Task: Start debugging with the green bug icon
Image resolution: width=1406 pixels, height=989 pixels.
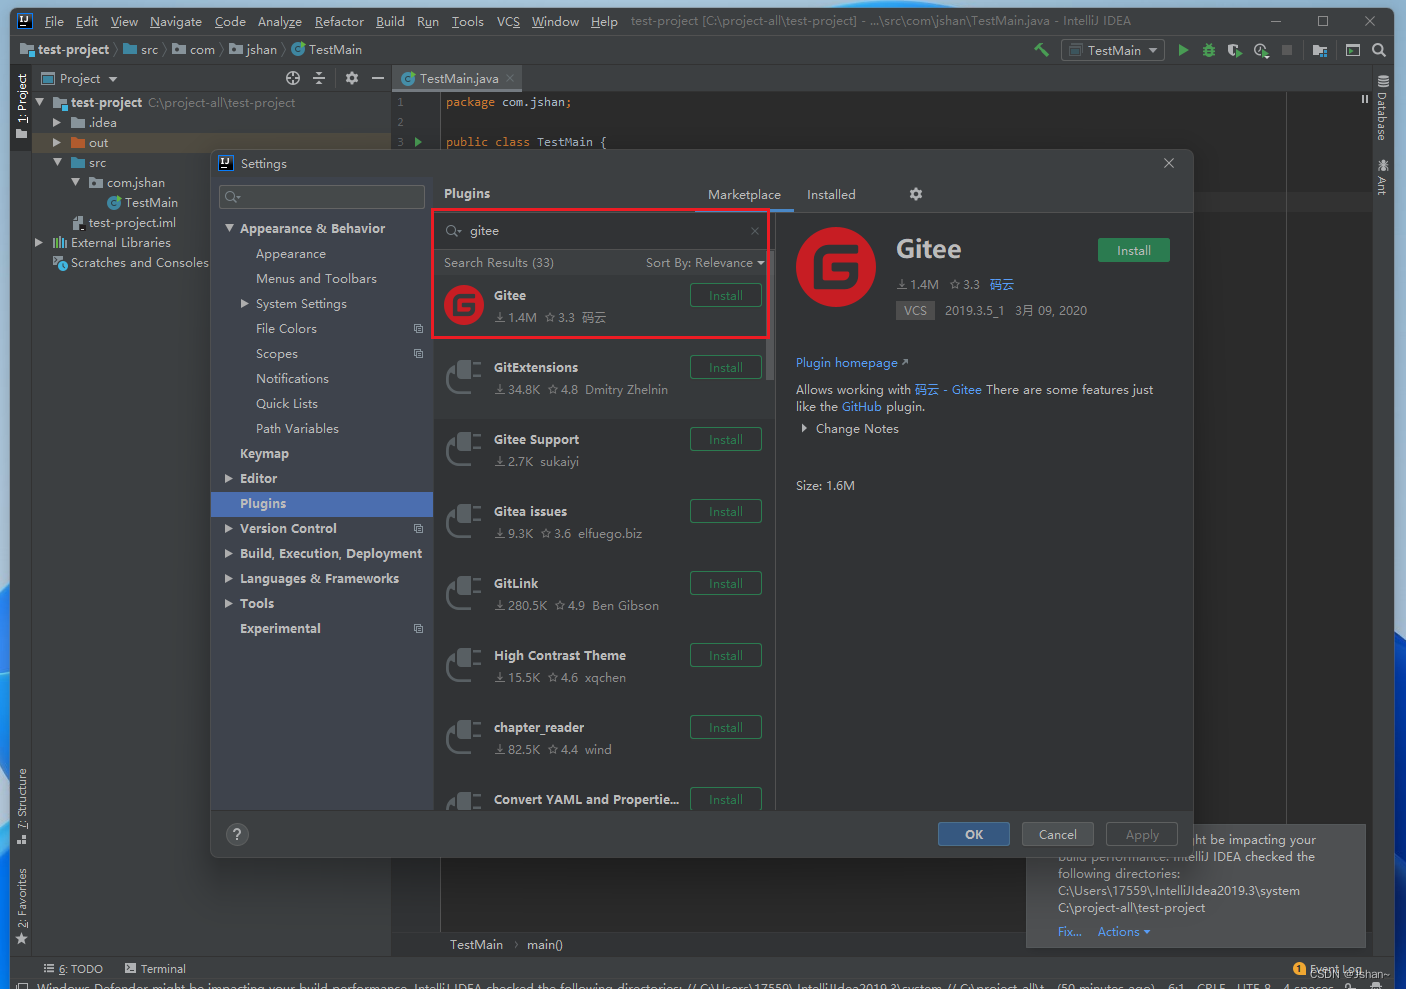Action: 1209,50
